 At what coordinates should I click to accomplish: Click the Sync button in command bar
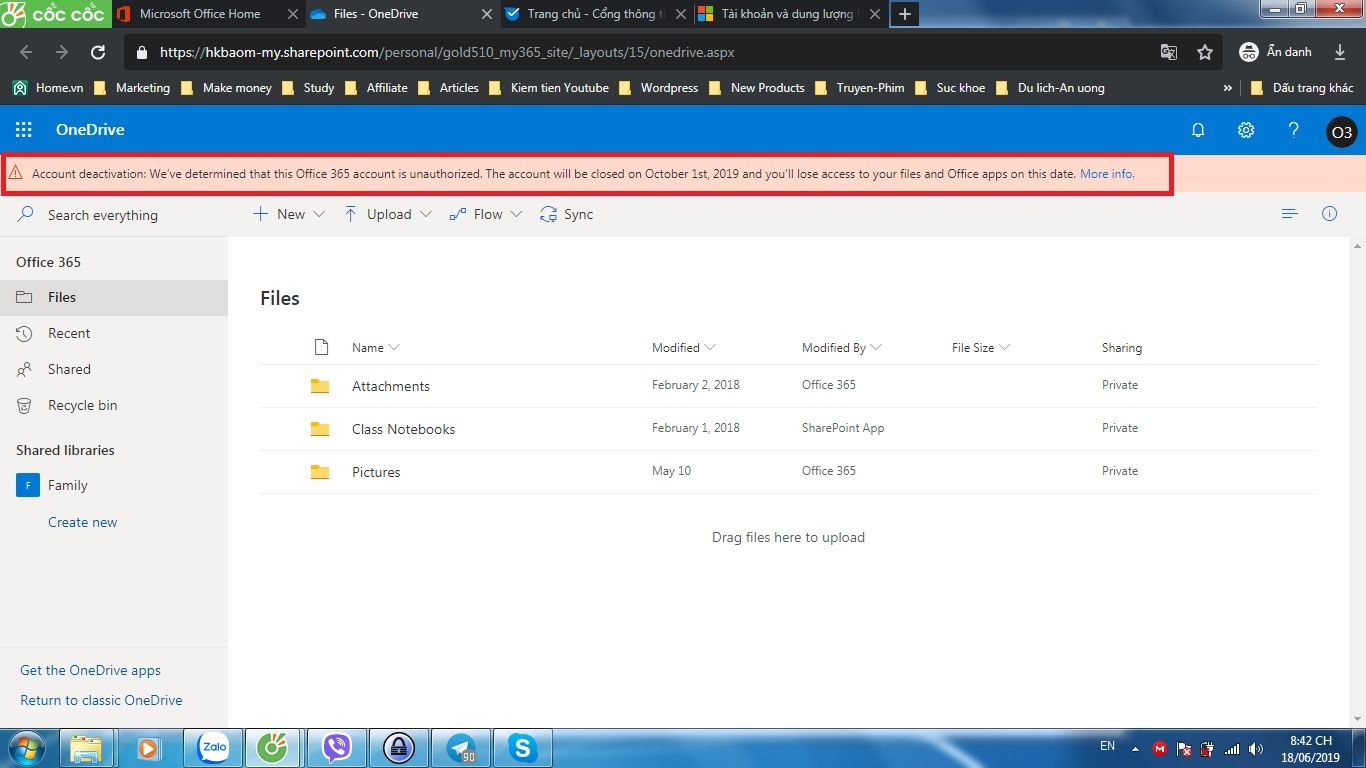(566, 214)
